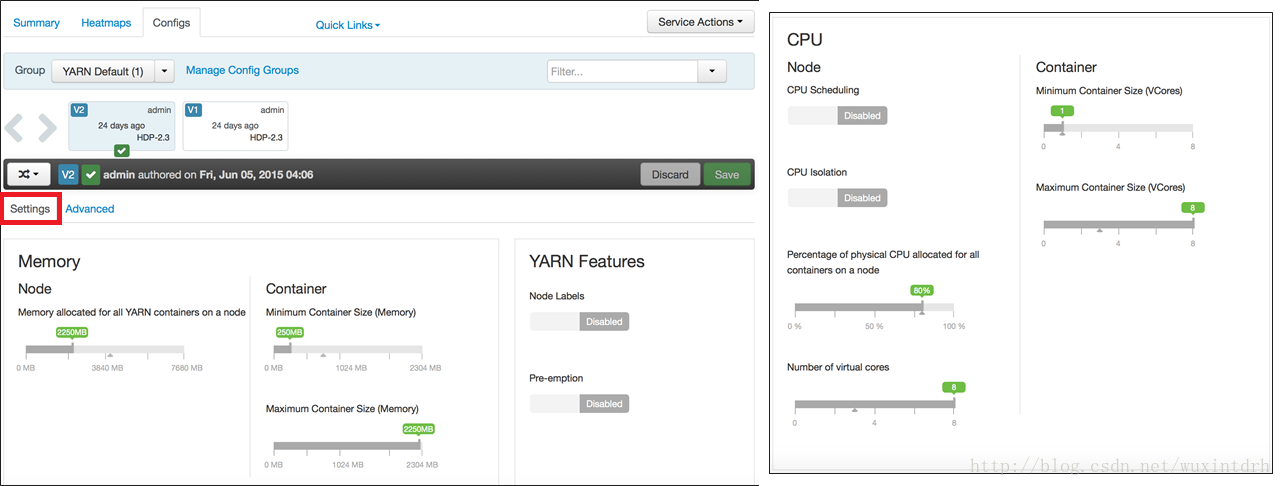Select the Configs tab
This screenshot has width=1281, height=486.
171,22
